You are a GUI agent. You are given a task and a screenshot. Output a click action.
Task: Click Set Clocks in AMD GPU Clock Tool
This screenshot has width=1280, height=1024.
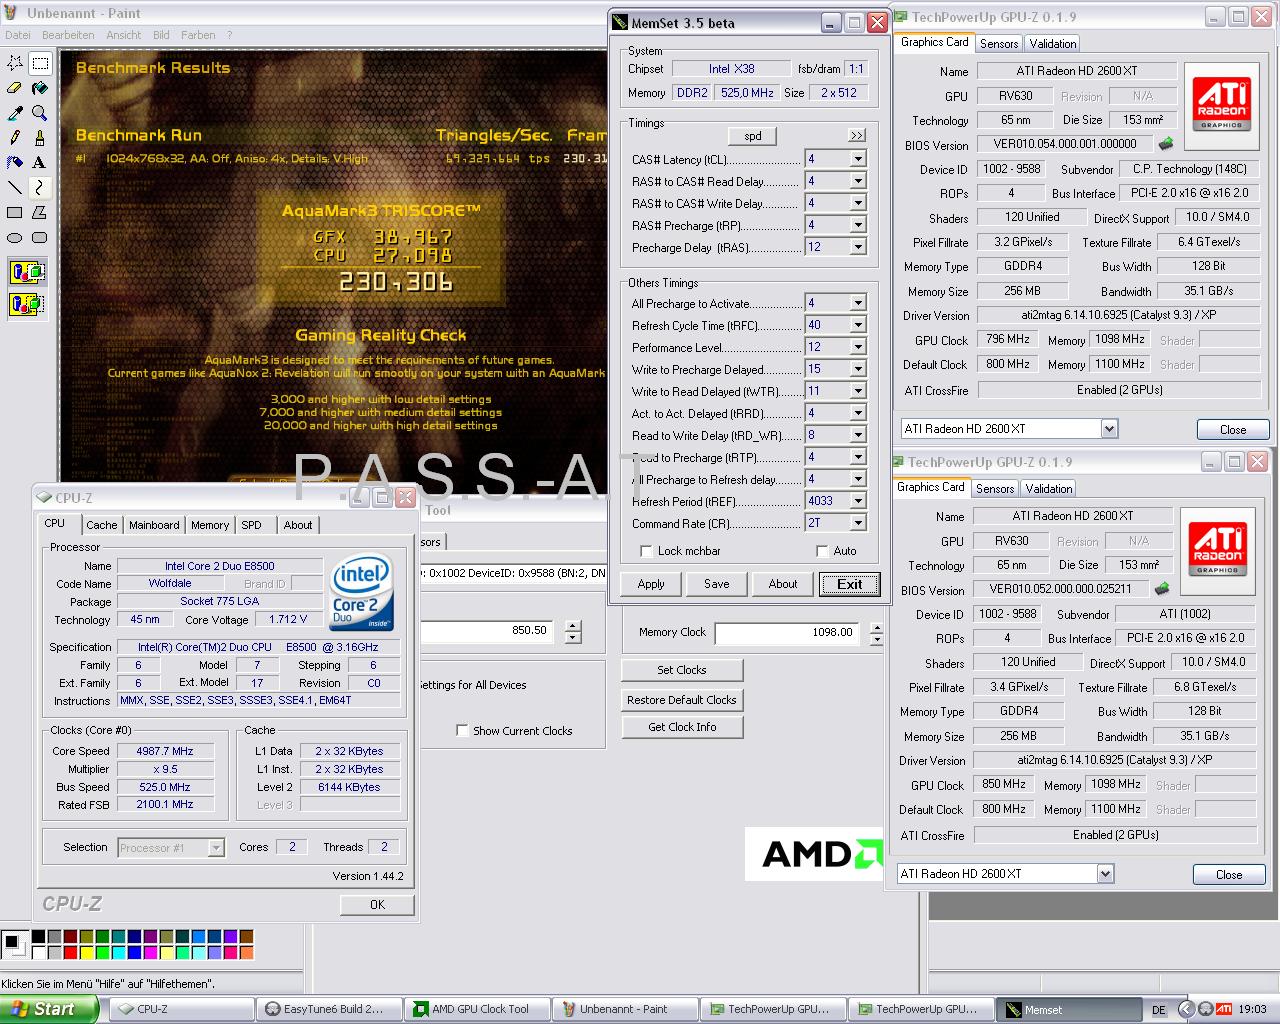(682, 670)
